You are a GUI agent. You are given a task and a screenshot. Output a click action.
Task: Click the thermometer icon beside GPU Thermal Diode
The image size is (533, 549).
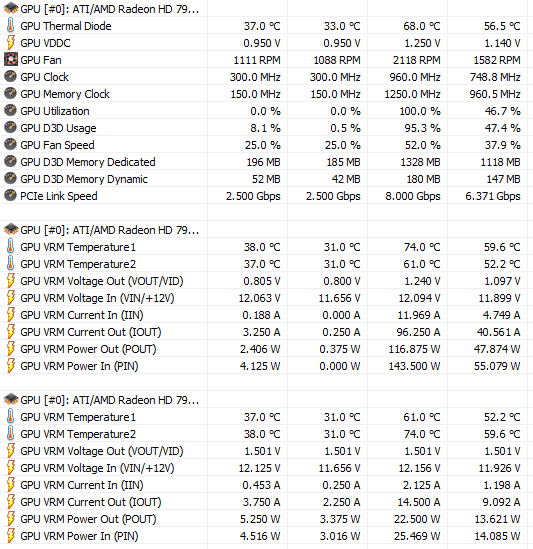[11, 26]
